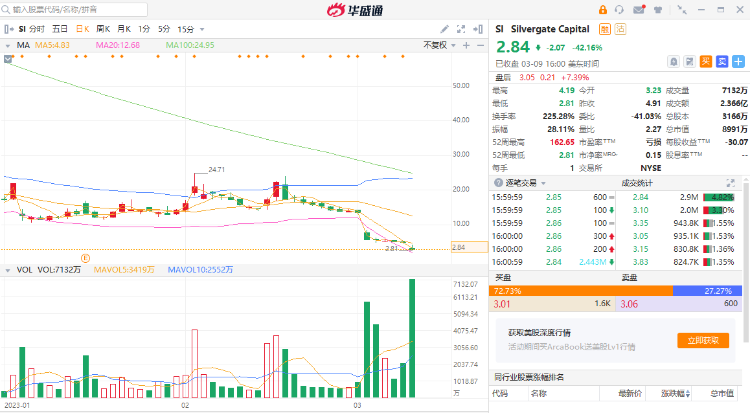750x413 pixels.
Task: Collapse the VOL indicator triangle
Action: (x=8, y=270)
